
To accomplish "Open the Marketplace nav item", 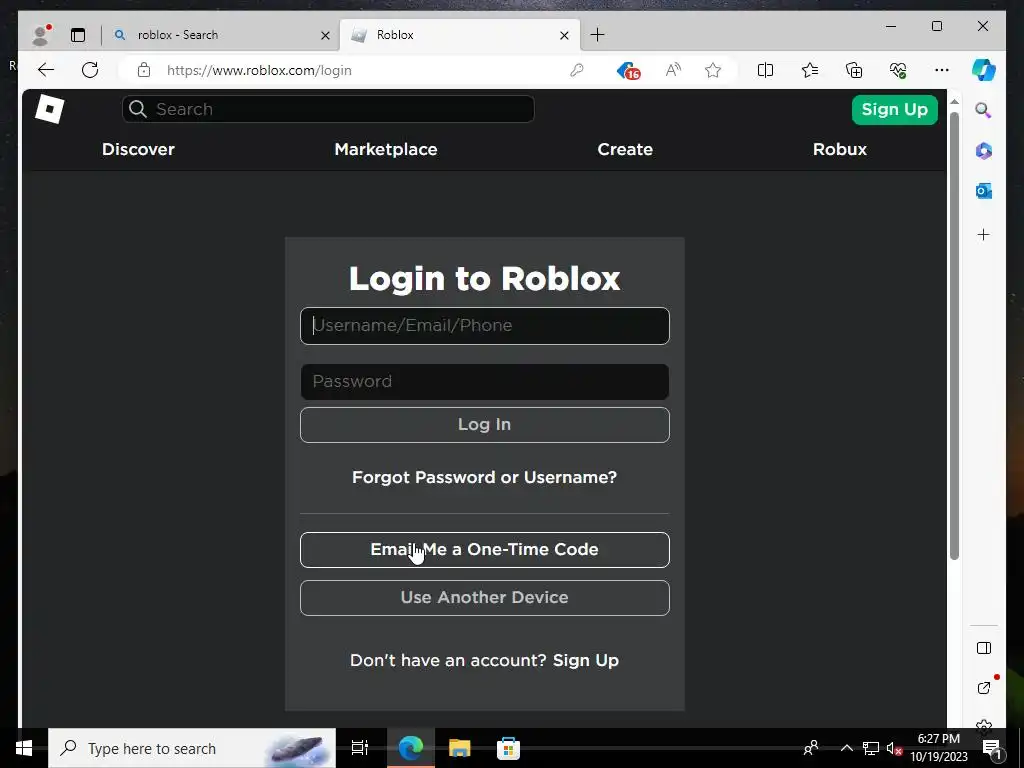I will pos(386,150).
